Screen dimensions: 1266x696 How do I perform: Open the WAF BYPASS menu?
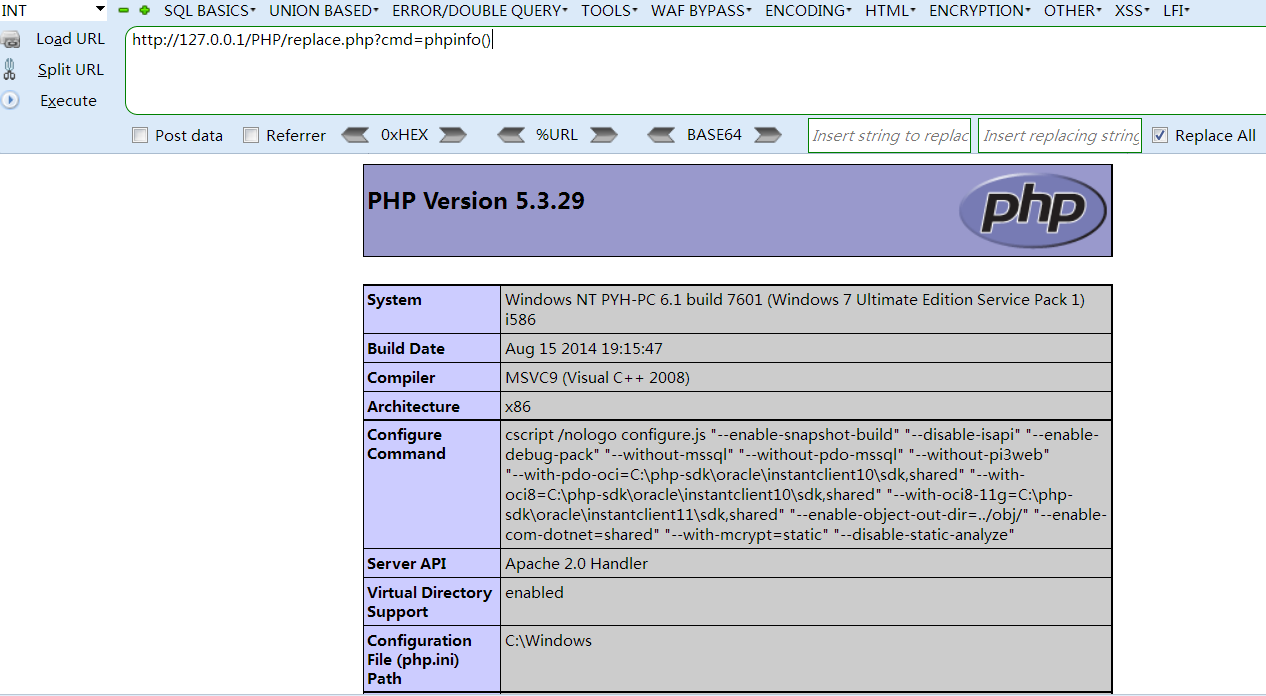click(702, 10)
